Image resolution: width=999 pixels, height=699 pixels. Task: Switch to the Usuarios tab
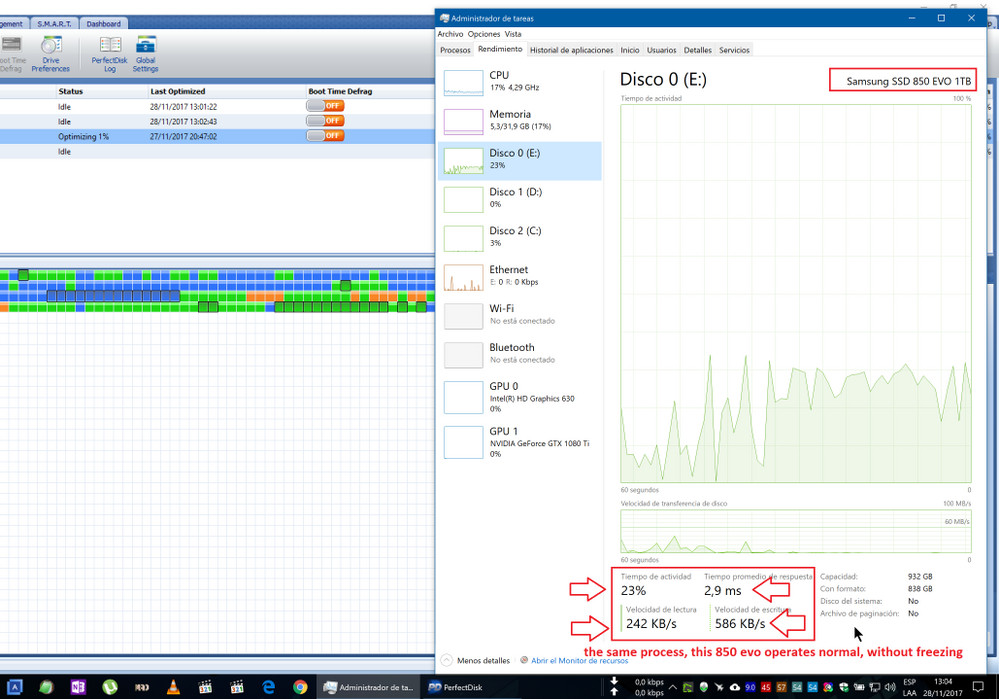[661, 50]
